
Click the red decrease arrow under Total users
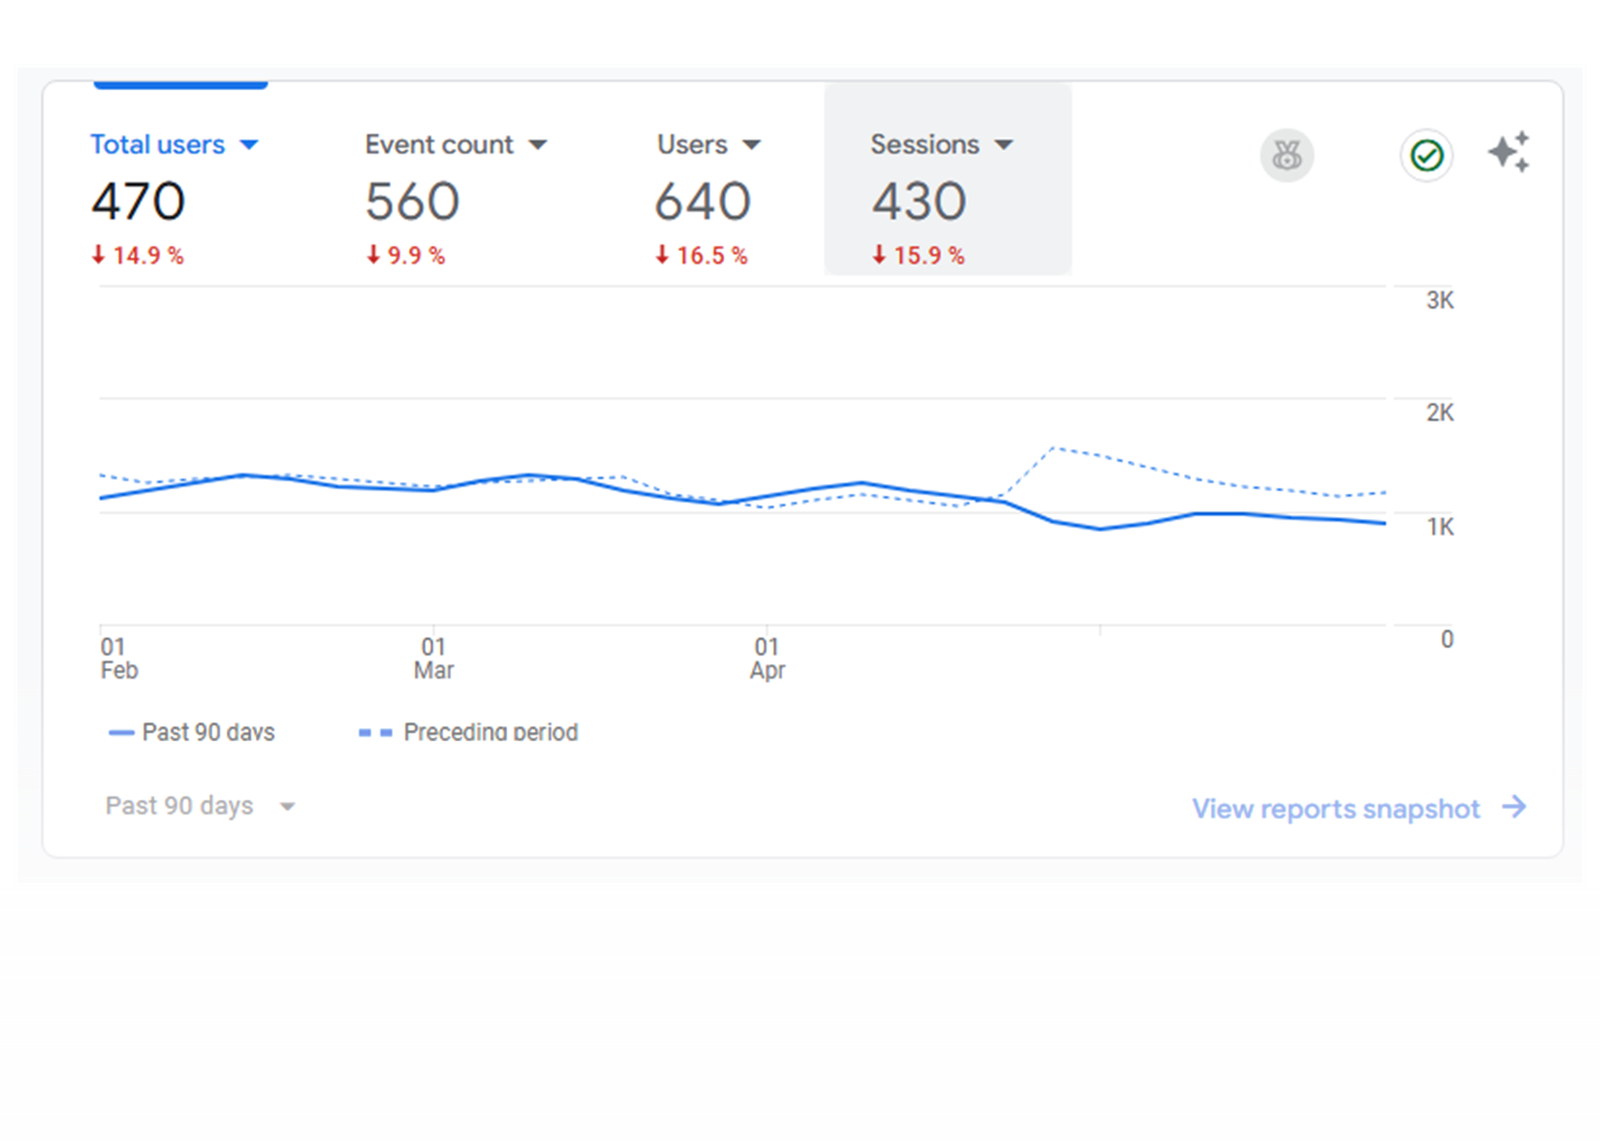pyautogui.click(x=98, y=255)
